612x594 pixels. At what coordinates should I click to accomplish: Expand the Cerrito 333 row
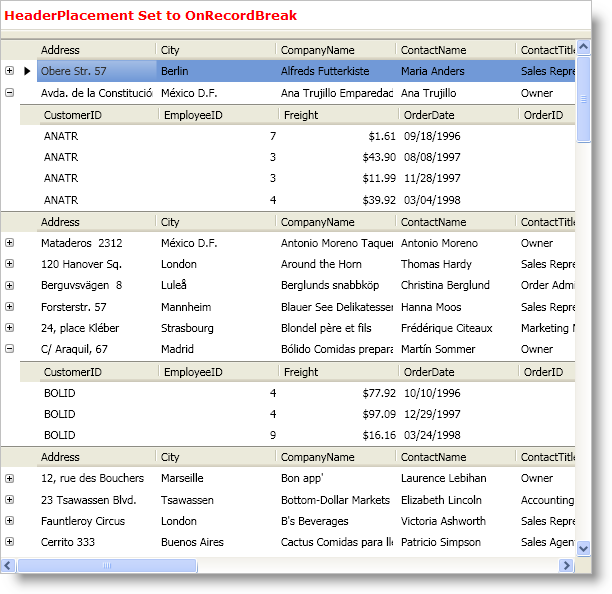tap(9, 542)
